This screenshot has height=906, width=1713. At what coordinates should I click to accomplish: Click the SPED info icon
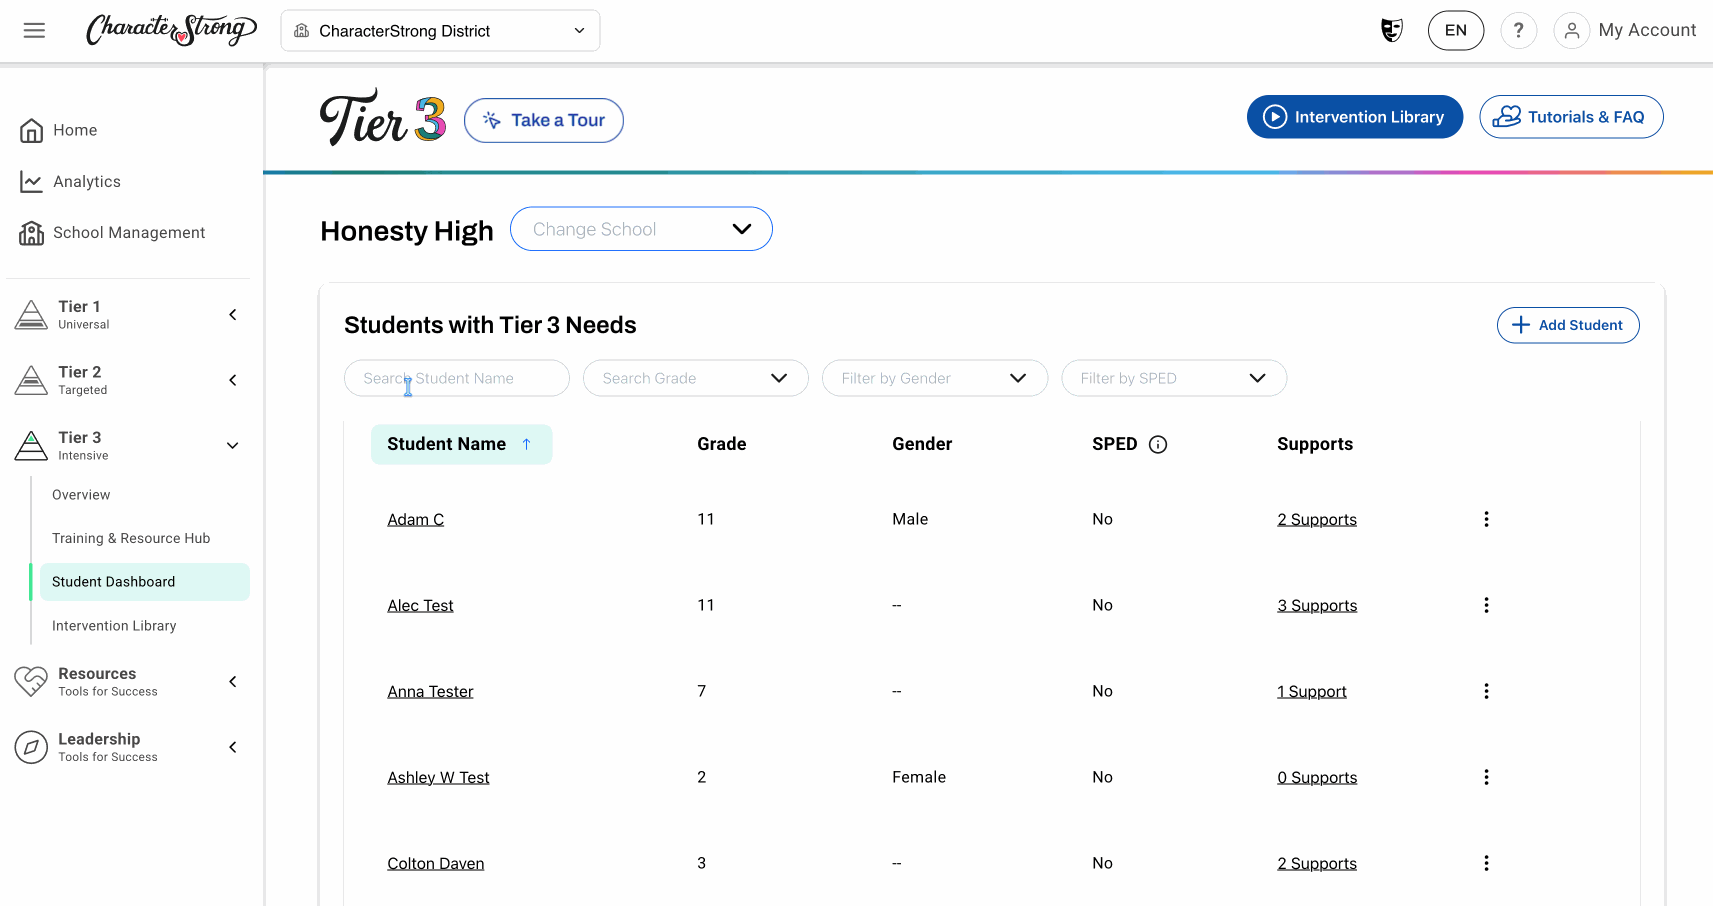point(1158,444)
